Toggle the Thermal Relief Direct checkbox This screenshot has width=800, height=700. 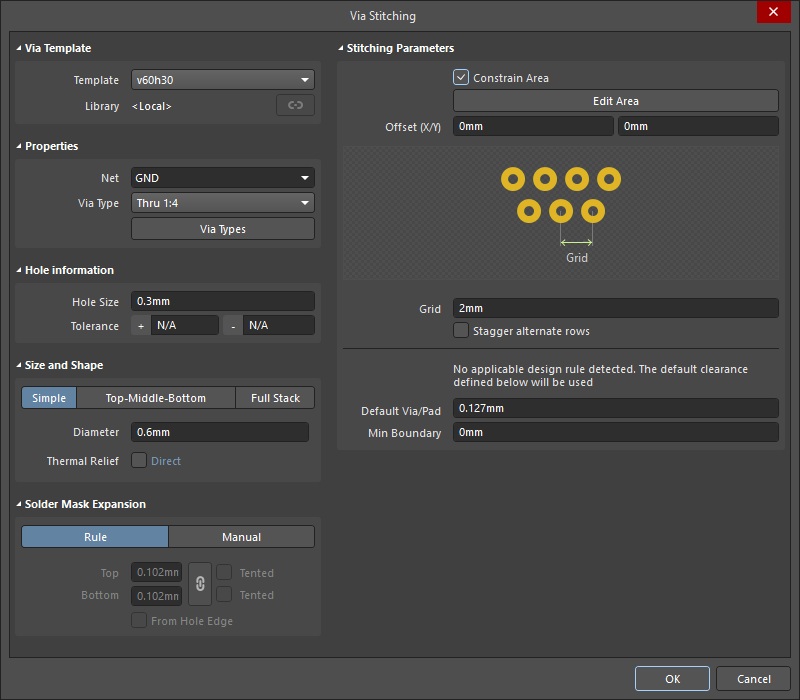coord(139,461)
